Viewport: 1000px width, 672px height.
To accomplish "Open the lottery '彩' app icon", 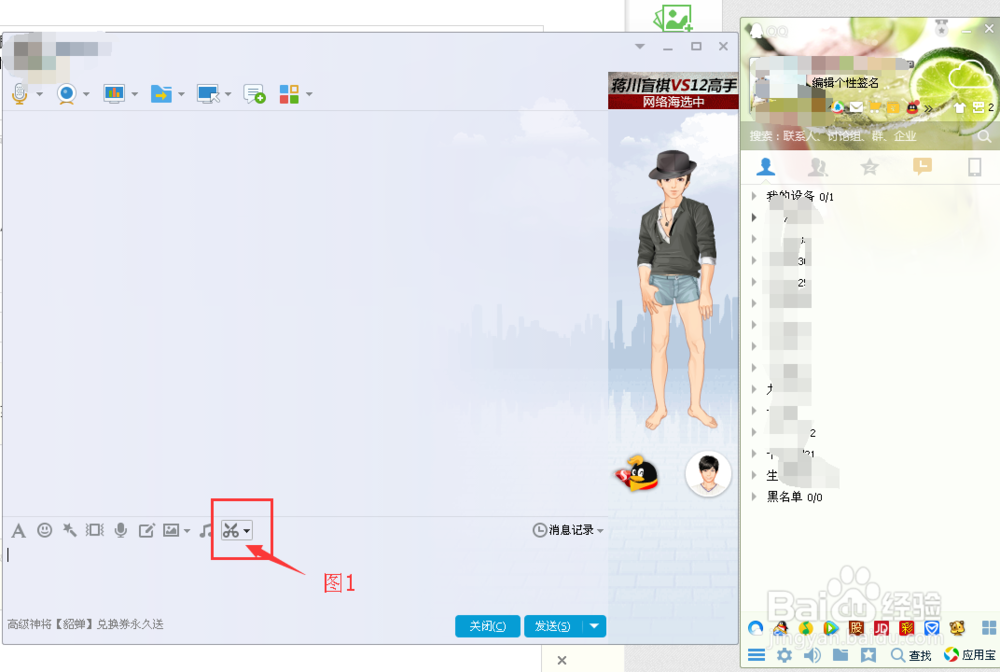I will pos(906,628).
